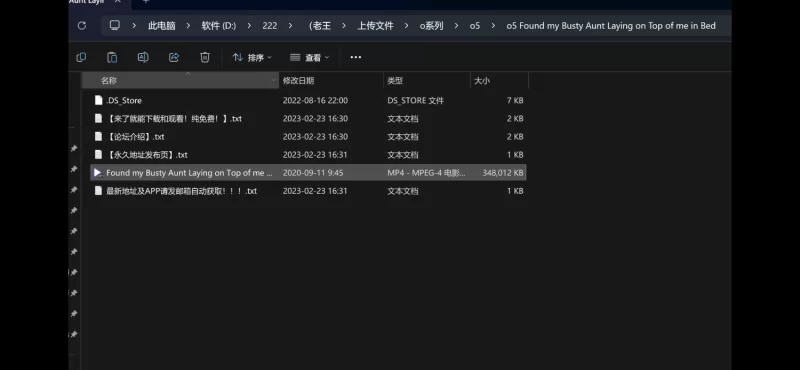Viewport: 800px width, 370px height.
Task: Click the date 2023-02-23 16:31 of 【永久地址发布页】.txt
Action: pyautogui.click(x=315, y=155)
